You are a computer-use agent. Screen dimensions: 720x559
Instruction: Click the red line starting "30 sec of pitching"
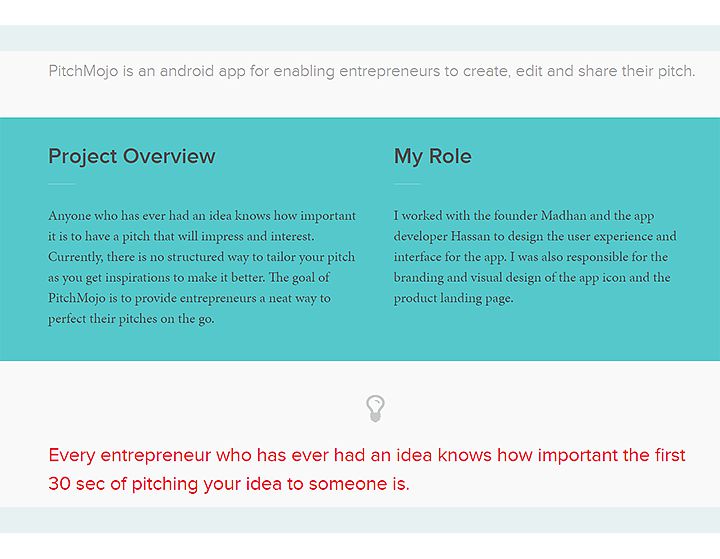[228, 484]
